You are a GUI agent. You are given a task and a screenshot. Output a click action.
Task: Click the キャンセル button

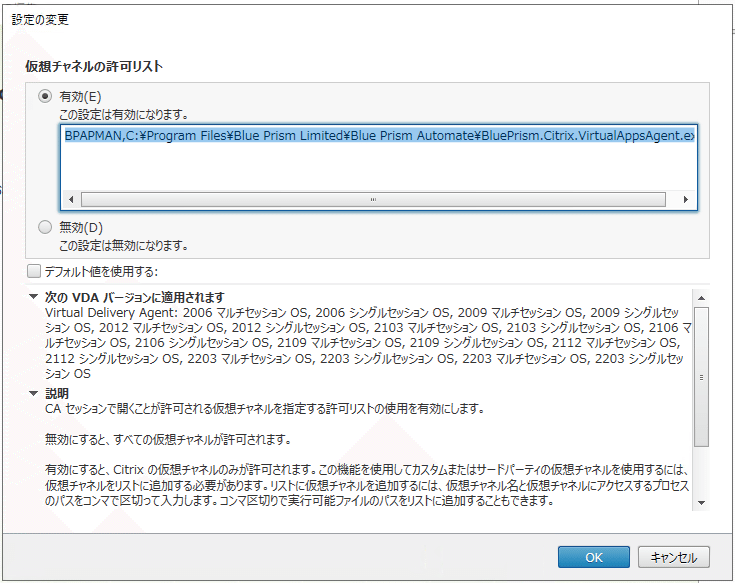point(674,557)
